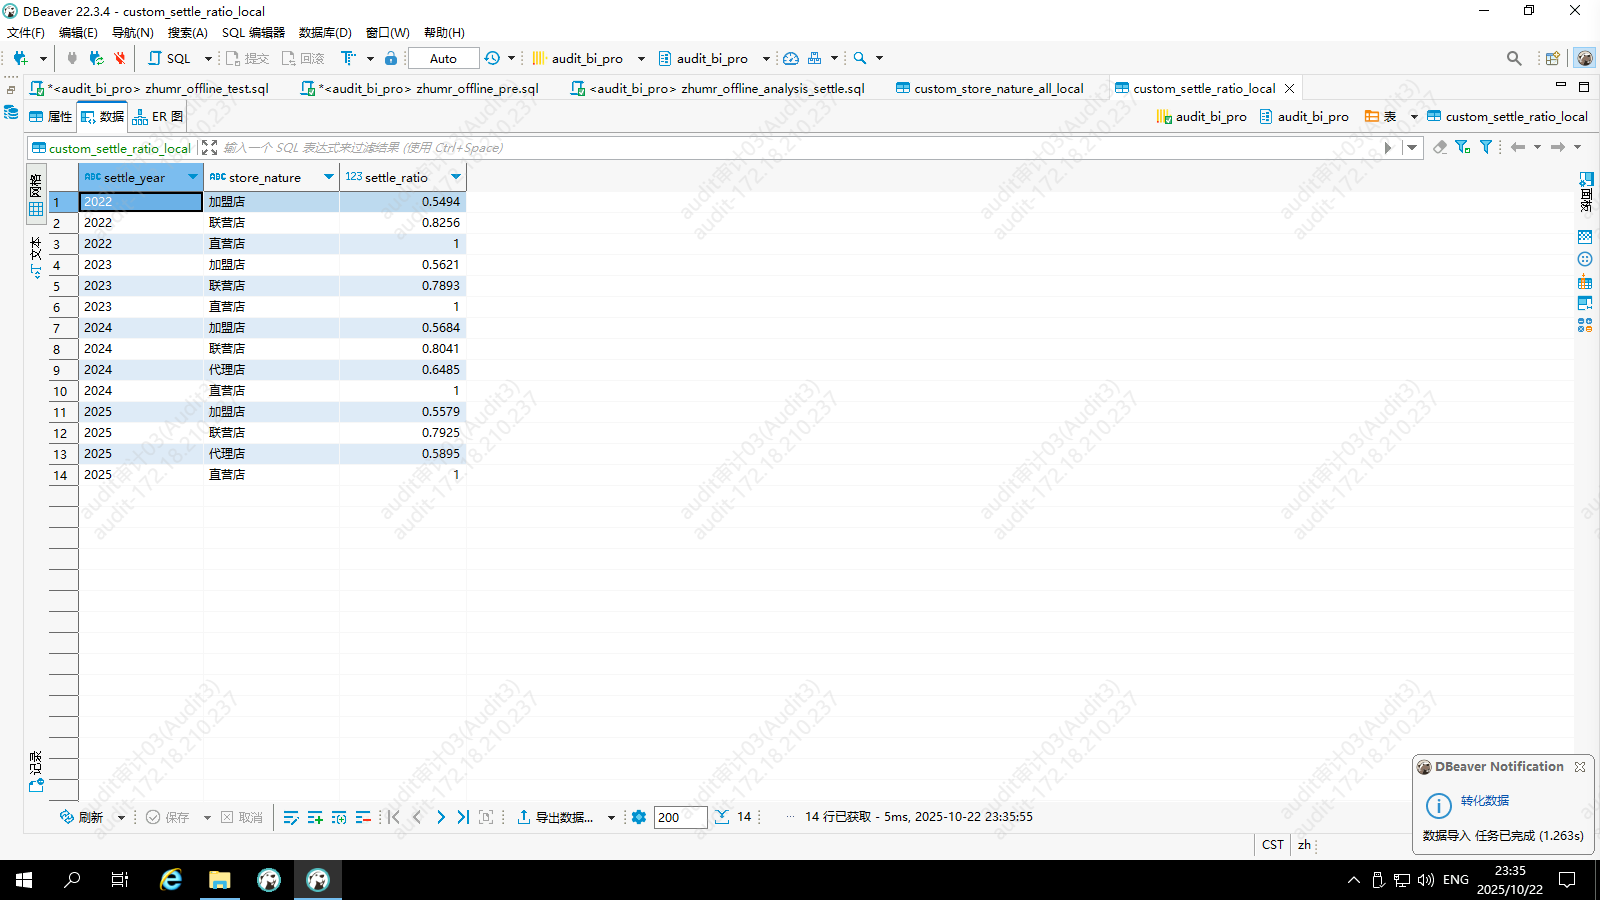The height and width of the screenshot is (900, 1600).
Task: Click the blue filter funnel icon
Action: [1486, 147]
